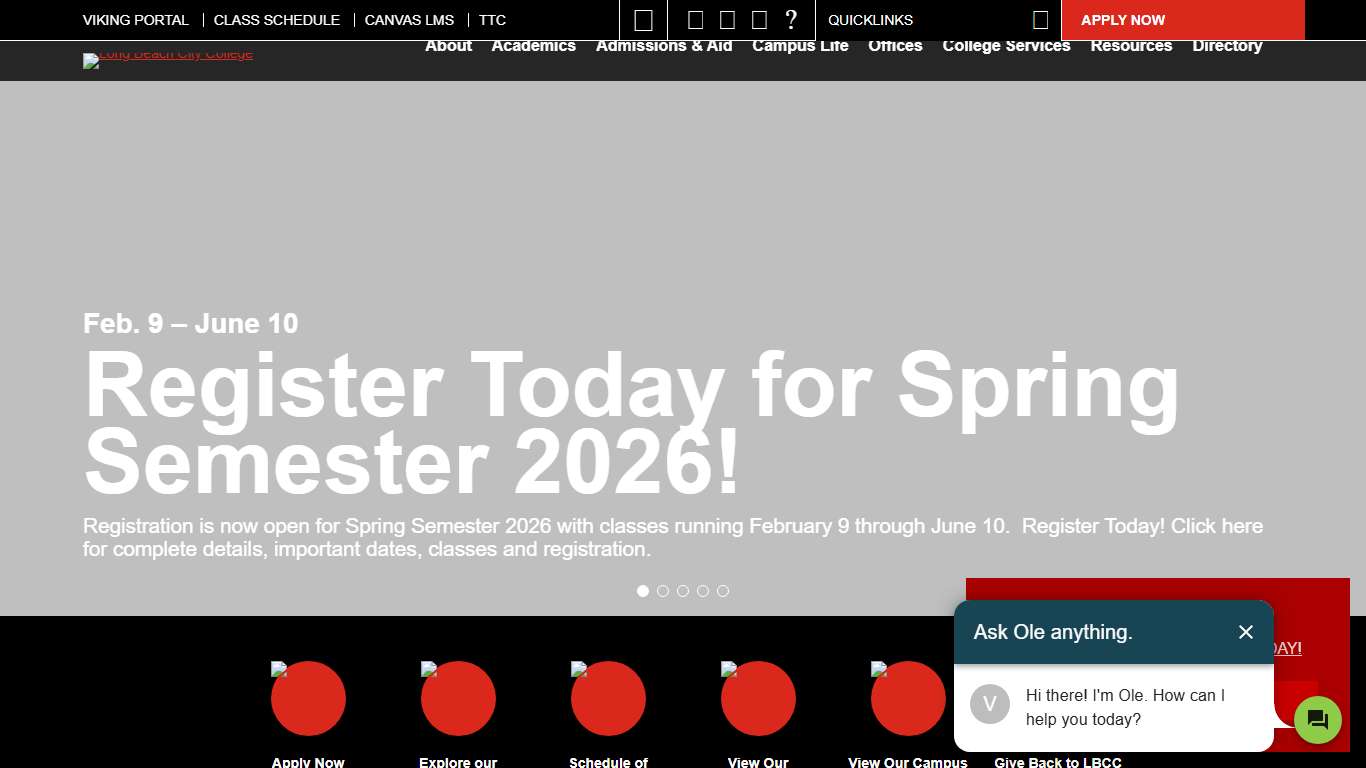
Task: Select the third carousel indicator dot
Action: click(x=683, y=591)
